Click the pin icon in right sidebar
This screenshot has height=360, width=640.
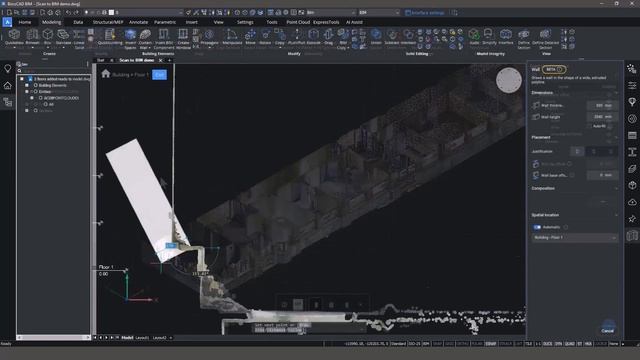tap(632, 219)
